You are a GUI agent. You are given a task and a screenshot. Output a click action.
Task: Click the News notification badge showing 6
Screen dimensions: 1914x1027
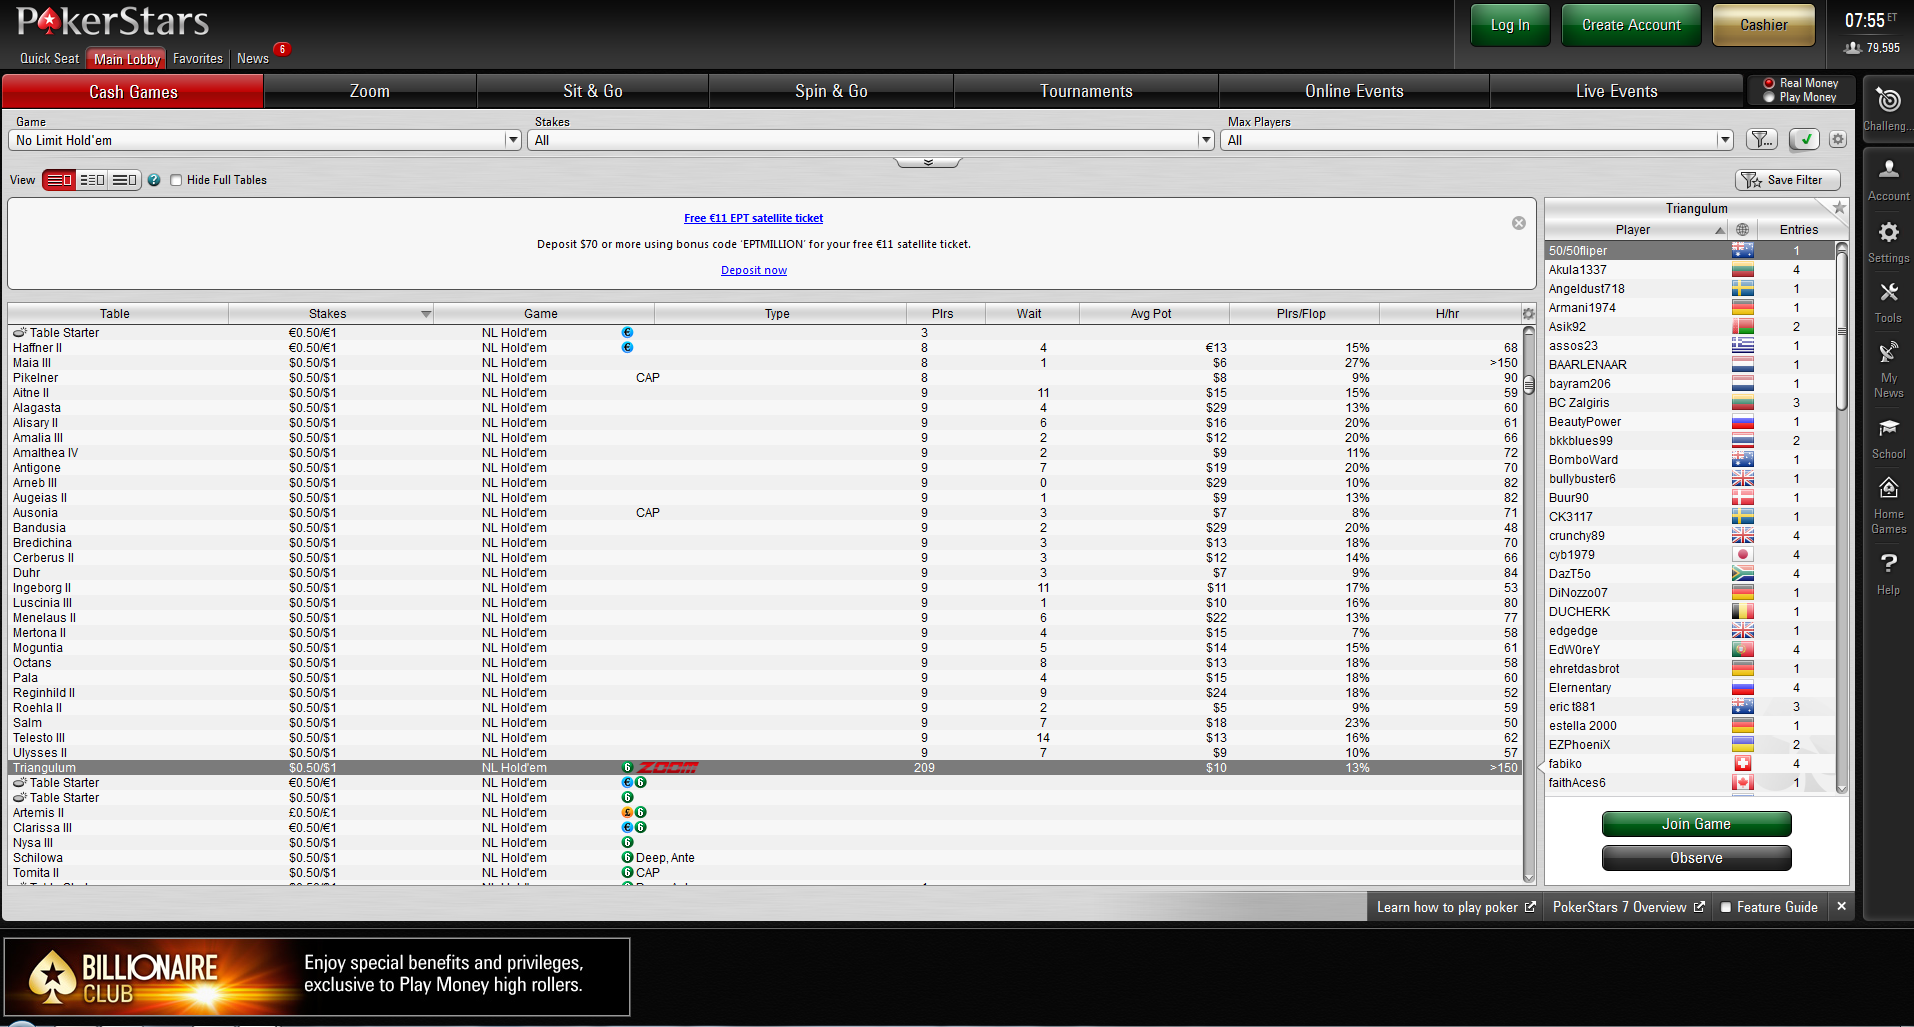coord(282,49)
